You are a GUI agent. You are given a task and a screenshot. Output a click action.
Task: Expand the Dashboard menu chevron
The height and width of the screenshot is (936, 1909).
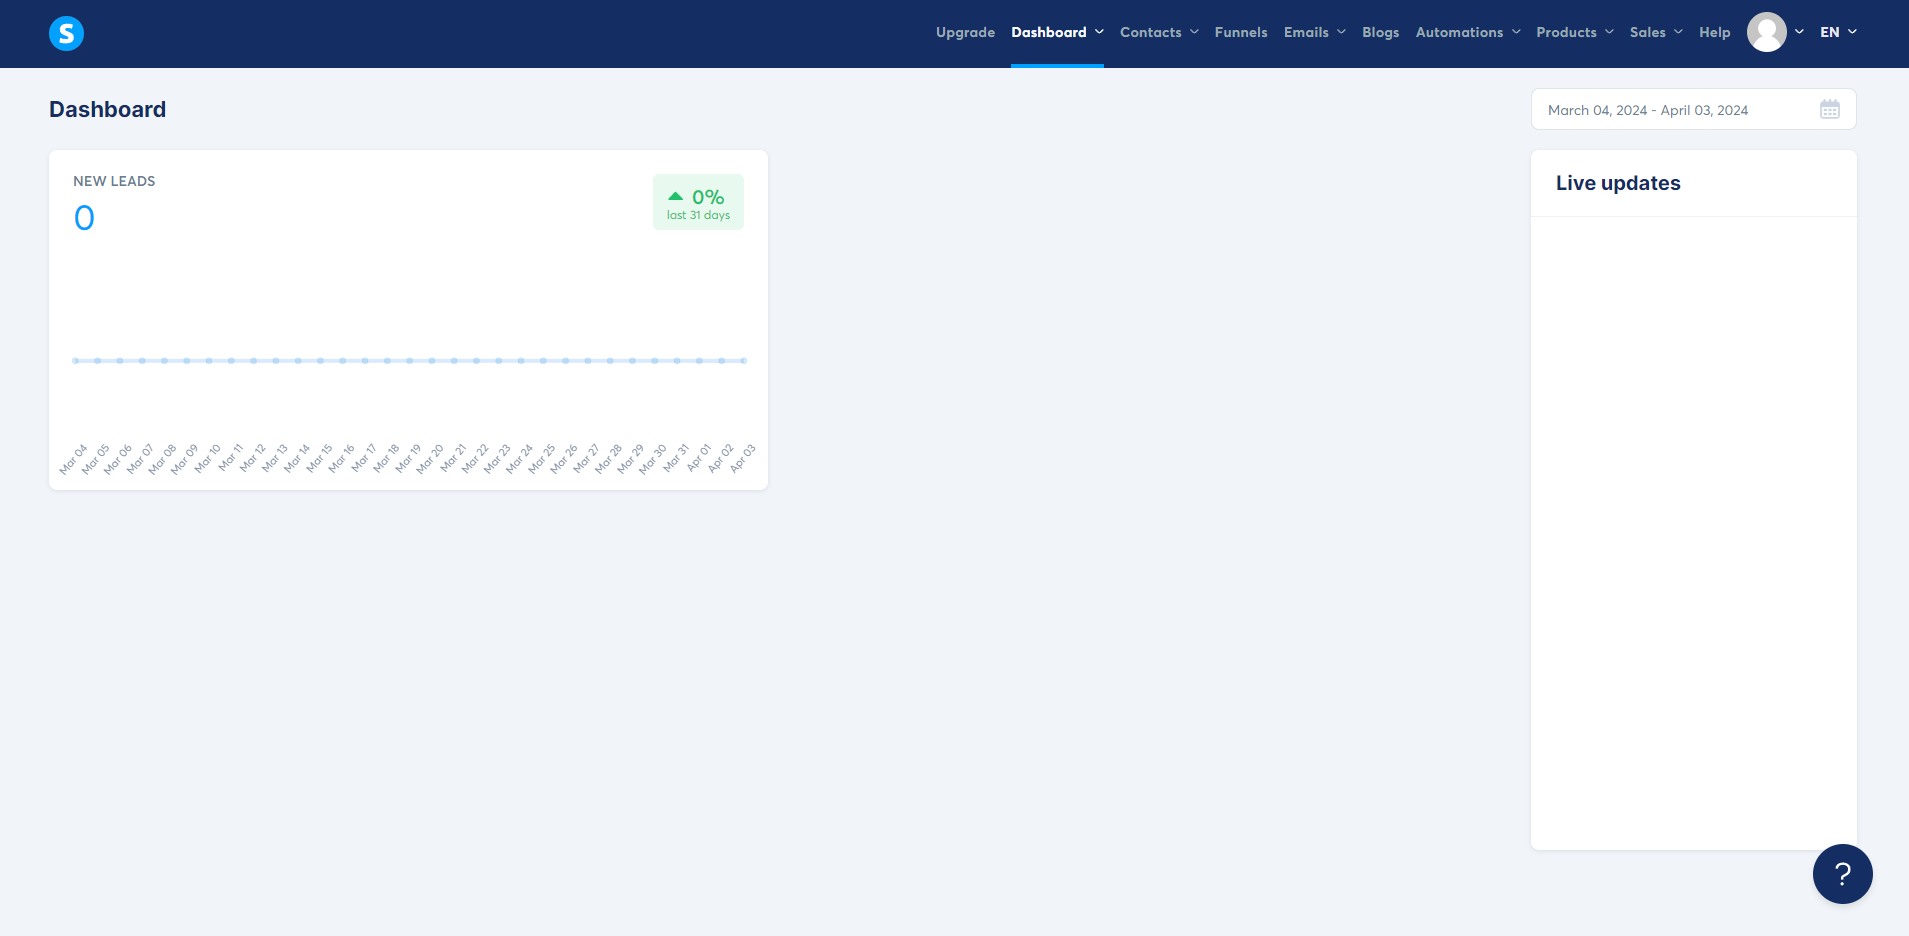1099,32
